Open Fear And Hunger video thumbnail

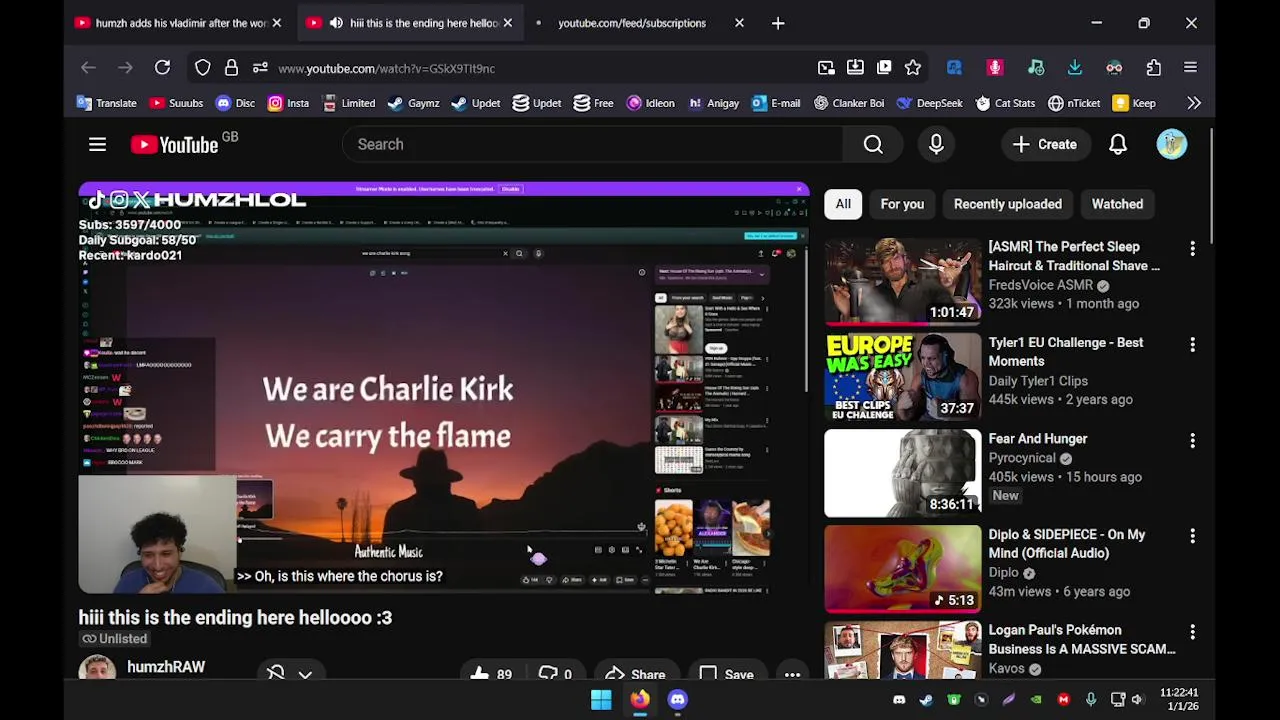coord(903,473)
